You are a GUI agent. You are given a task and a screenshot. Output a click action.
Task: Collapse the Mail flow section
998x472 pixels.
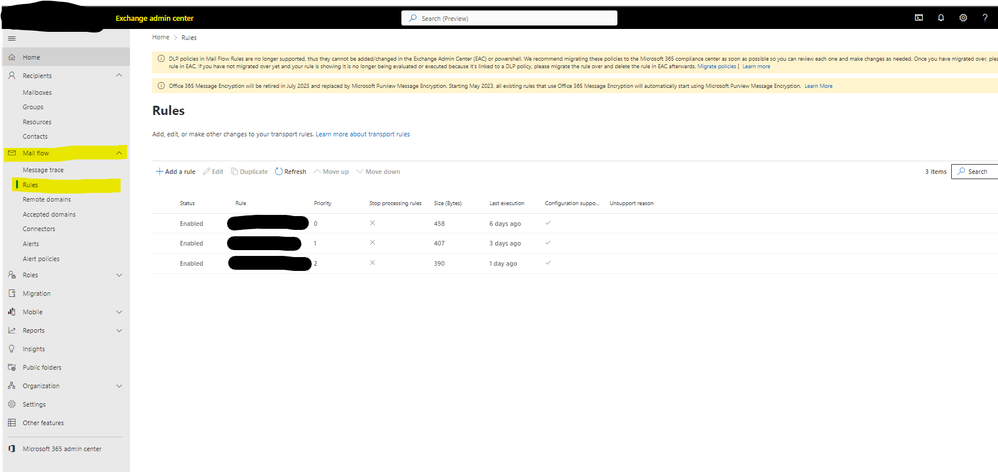119,153
